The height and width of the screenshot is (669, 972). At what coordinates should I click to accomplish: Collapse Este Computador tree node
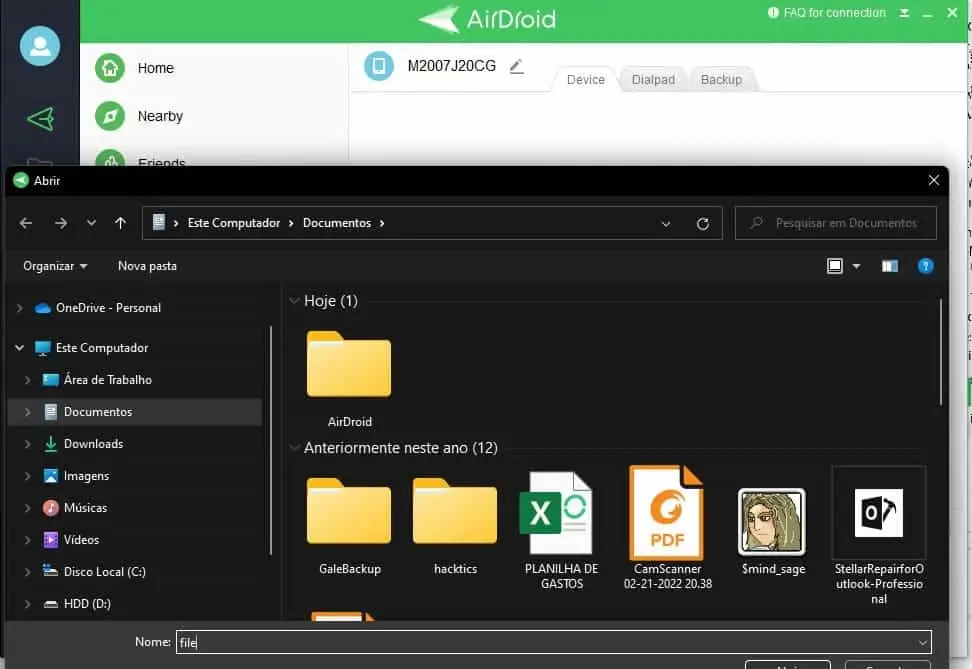[x=19, y=348]
